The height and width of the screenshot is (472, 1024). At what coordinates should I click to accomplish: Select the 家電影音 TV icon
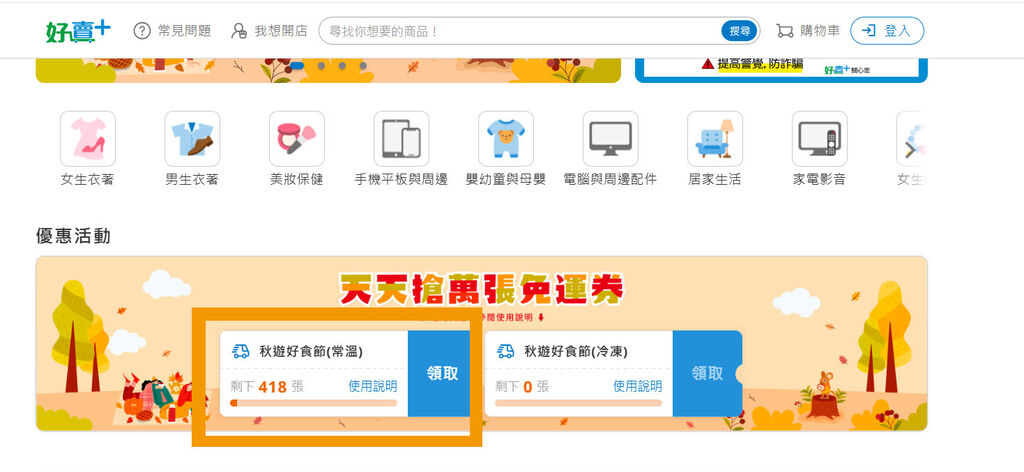(x=819, y=138)
